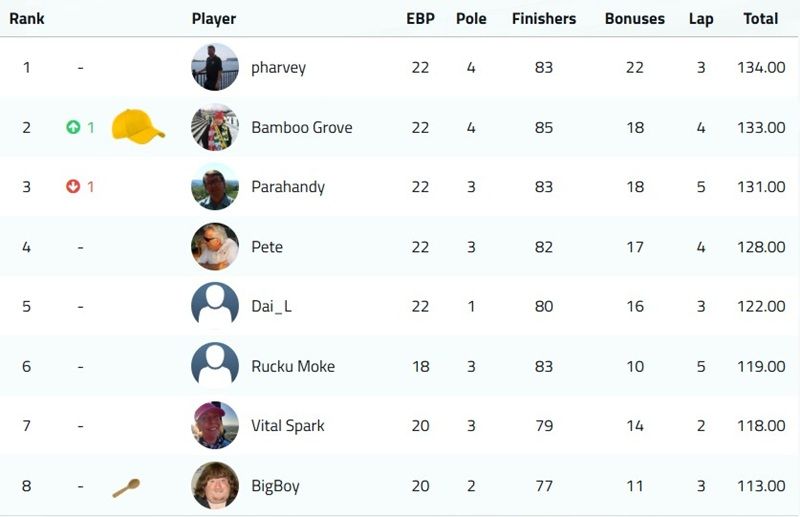The image size is (800, 517).
Task: Select Dai_L's default avatar icon
Action: (x=215, y=306)
